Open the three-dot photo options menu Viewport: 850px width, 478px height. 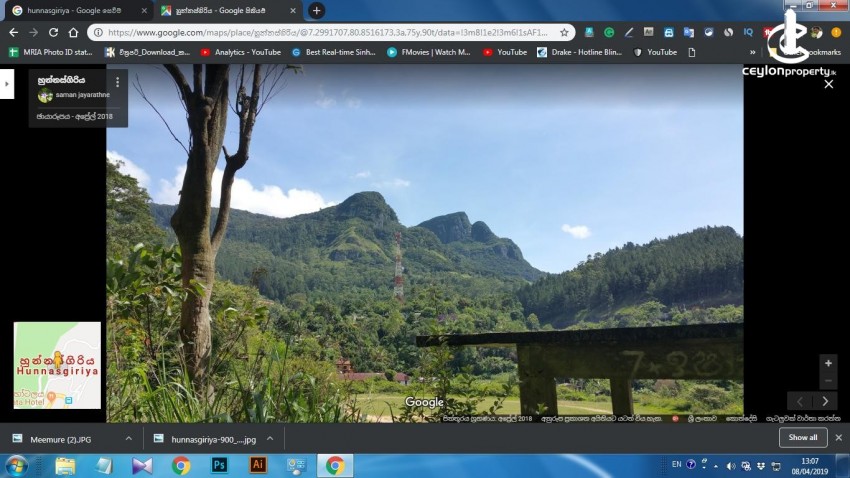[x=117, y=82]
